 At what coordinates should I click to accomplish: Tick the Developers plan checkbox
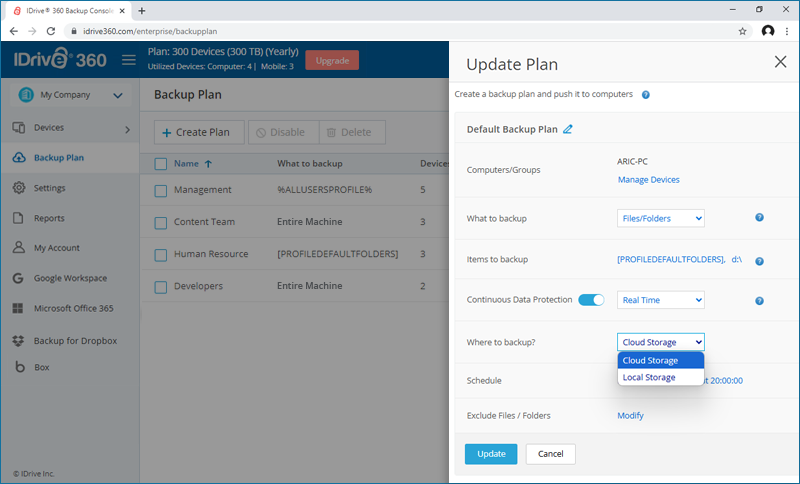tap(160, 286)
